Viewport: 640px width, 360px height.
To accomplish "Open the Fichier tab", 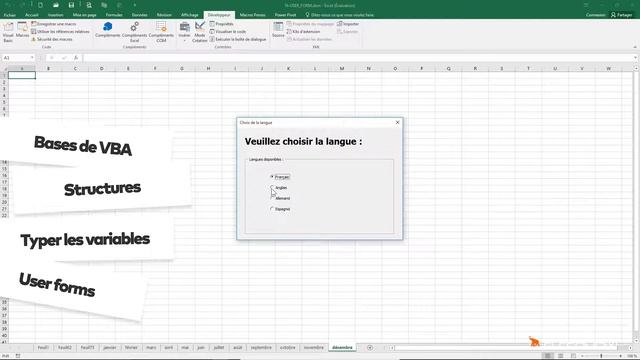I will 9,15.
